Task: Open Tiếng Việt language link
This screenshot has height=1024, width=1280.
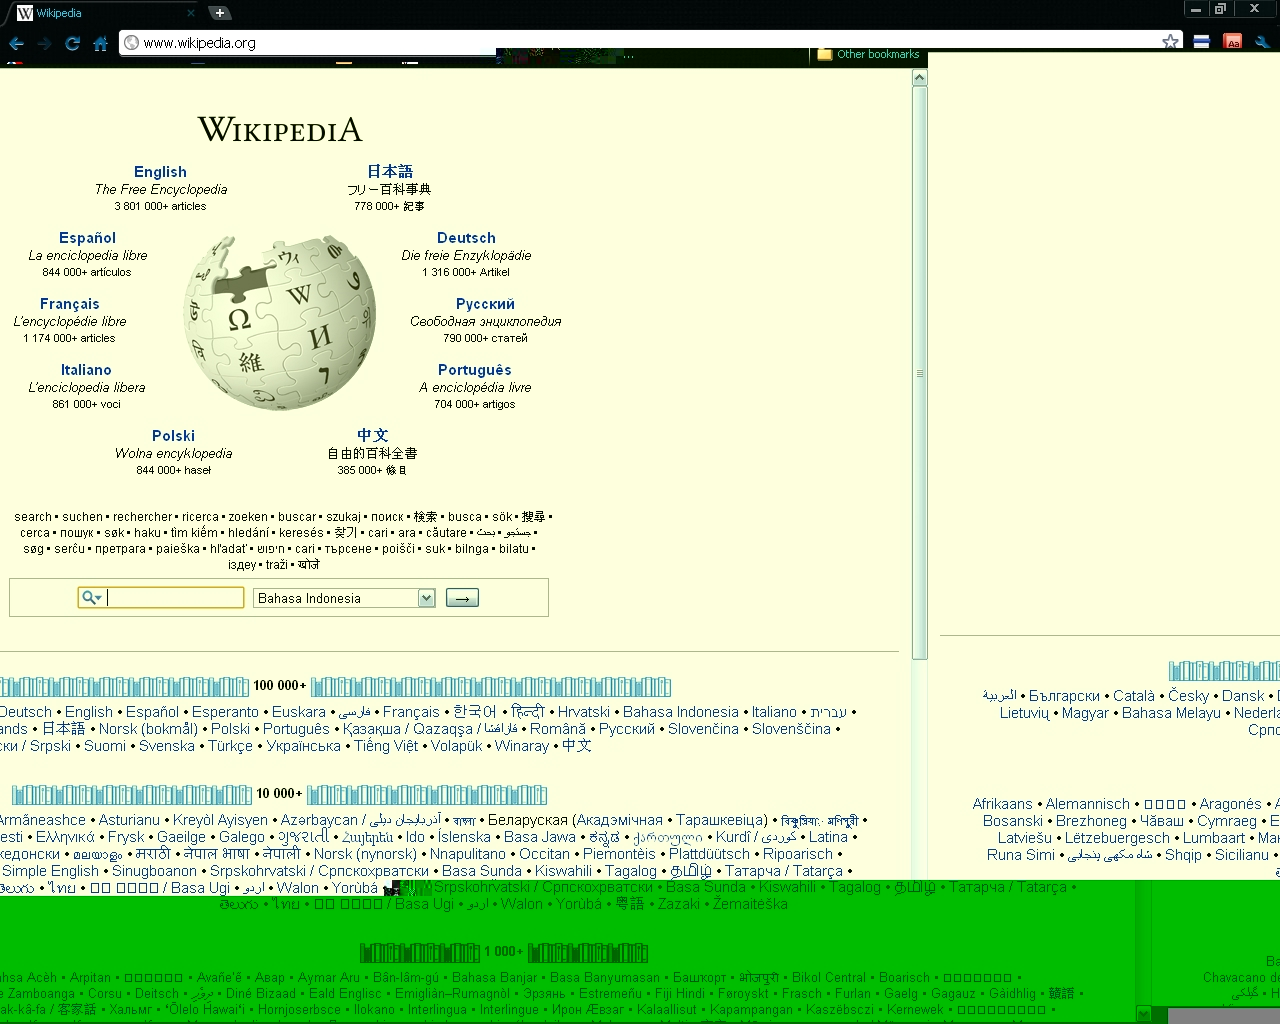Action: pos(386,746)
